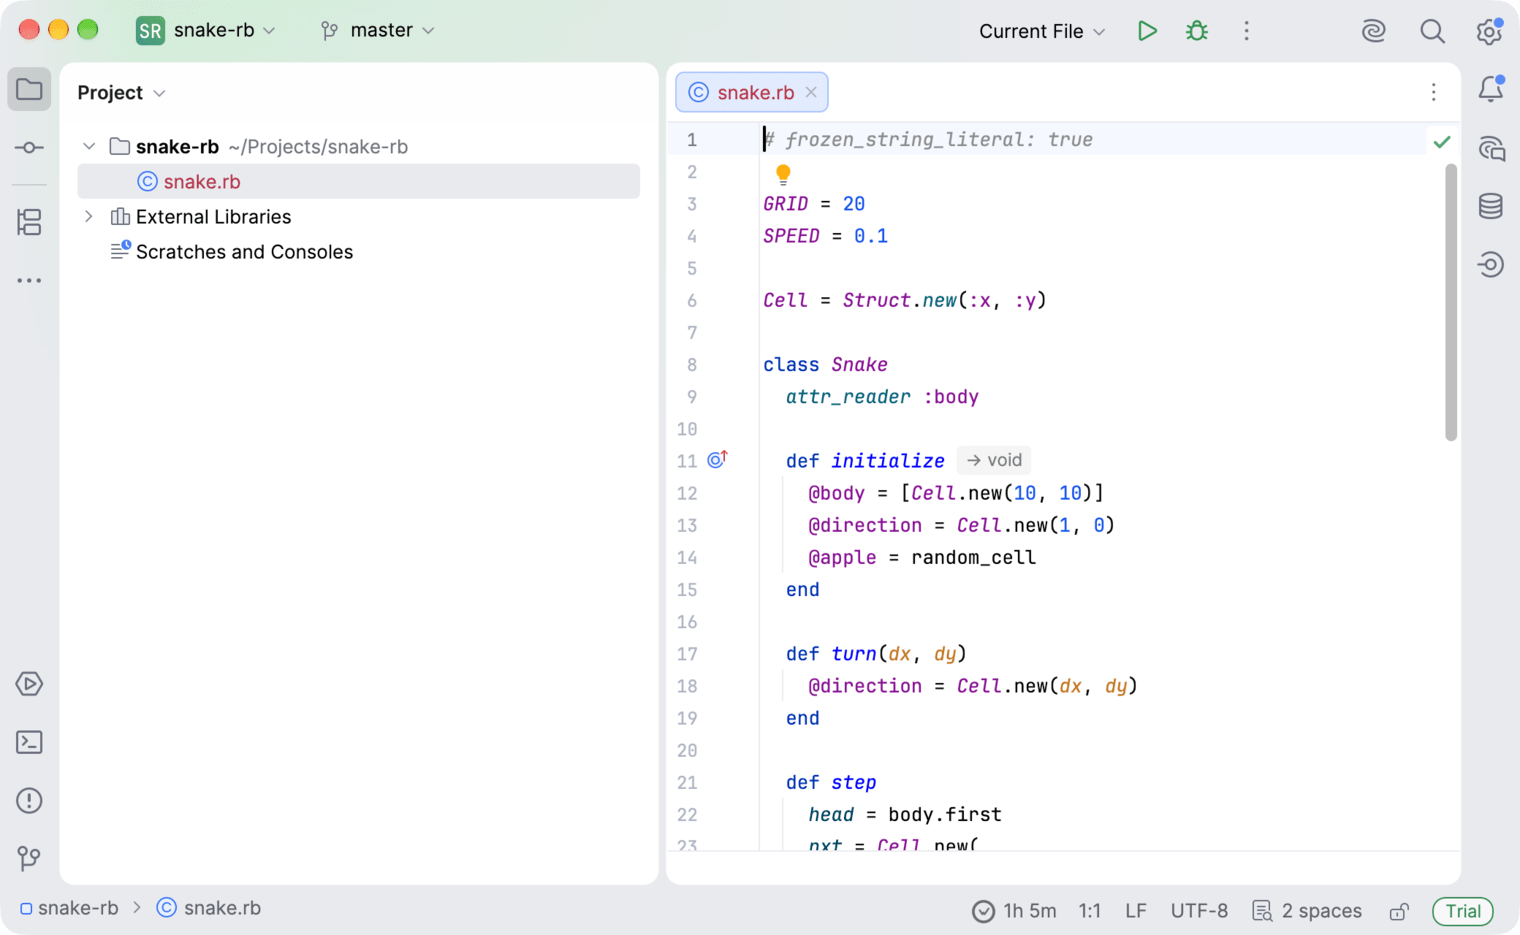Click the 1h 5m time tracking widget
Image resolution: width=1520 pixels, height=935 pixels.
tap(1015, 911)
